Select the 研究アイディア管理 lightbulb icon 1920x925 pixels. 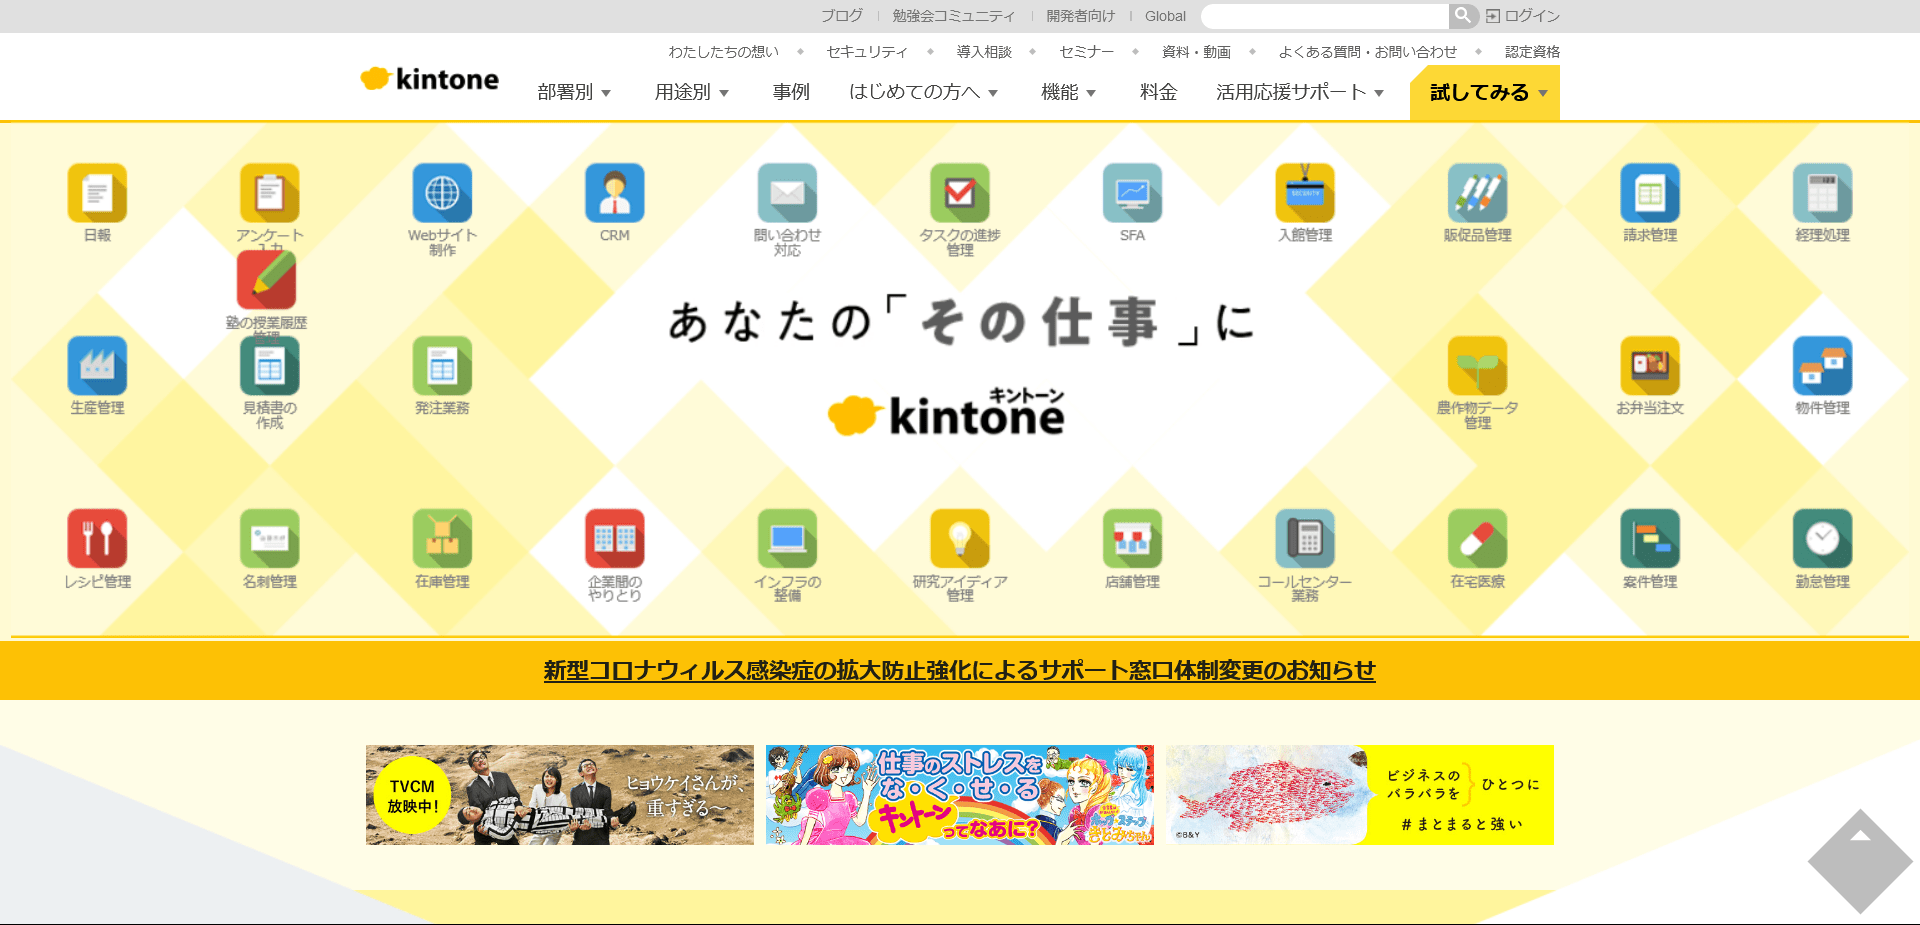[x=959, y=539]
